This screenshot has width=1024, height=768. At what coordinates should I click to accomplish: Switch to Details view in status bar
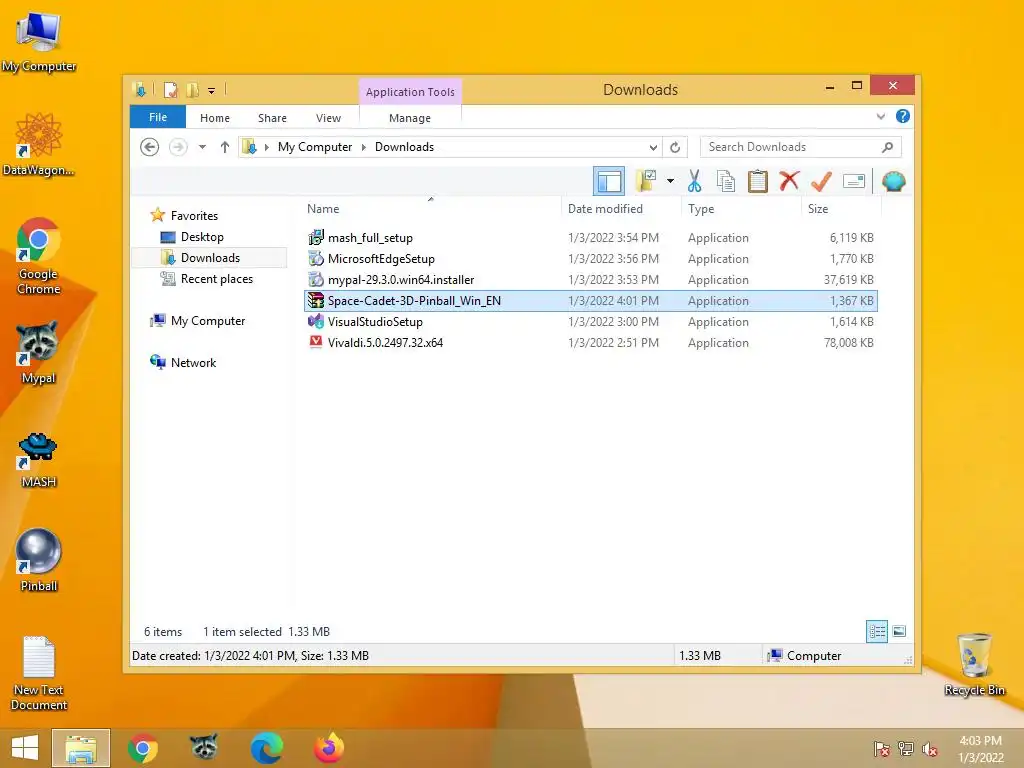coord(876,632)
